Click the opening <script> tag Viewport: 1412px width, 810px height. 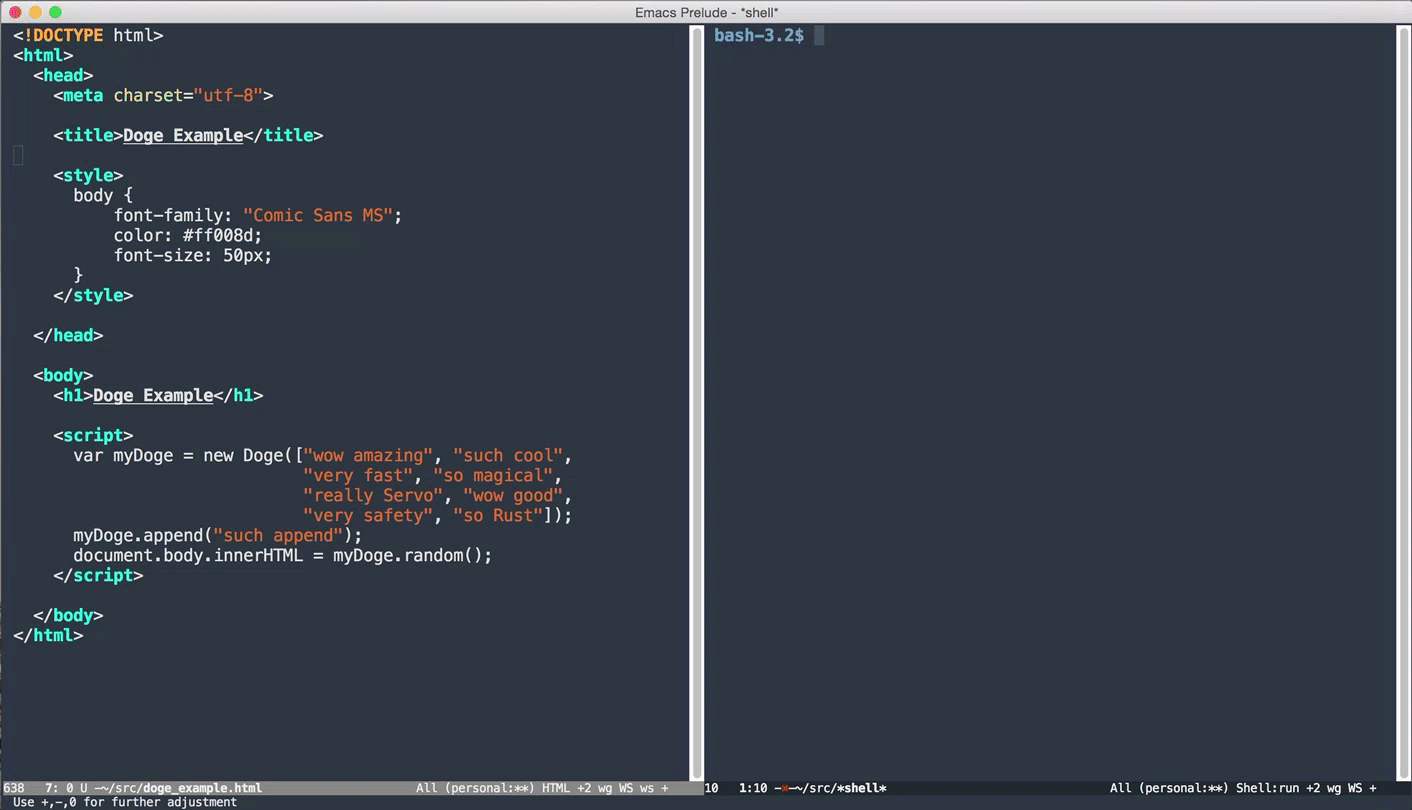93,435
